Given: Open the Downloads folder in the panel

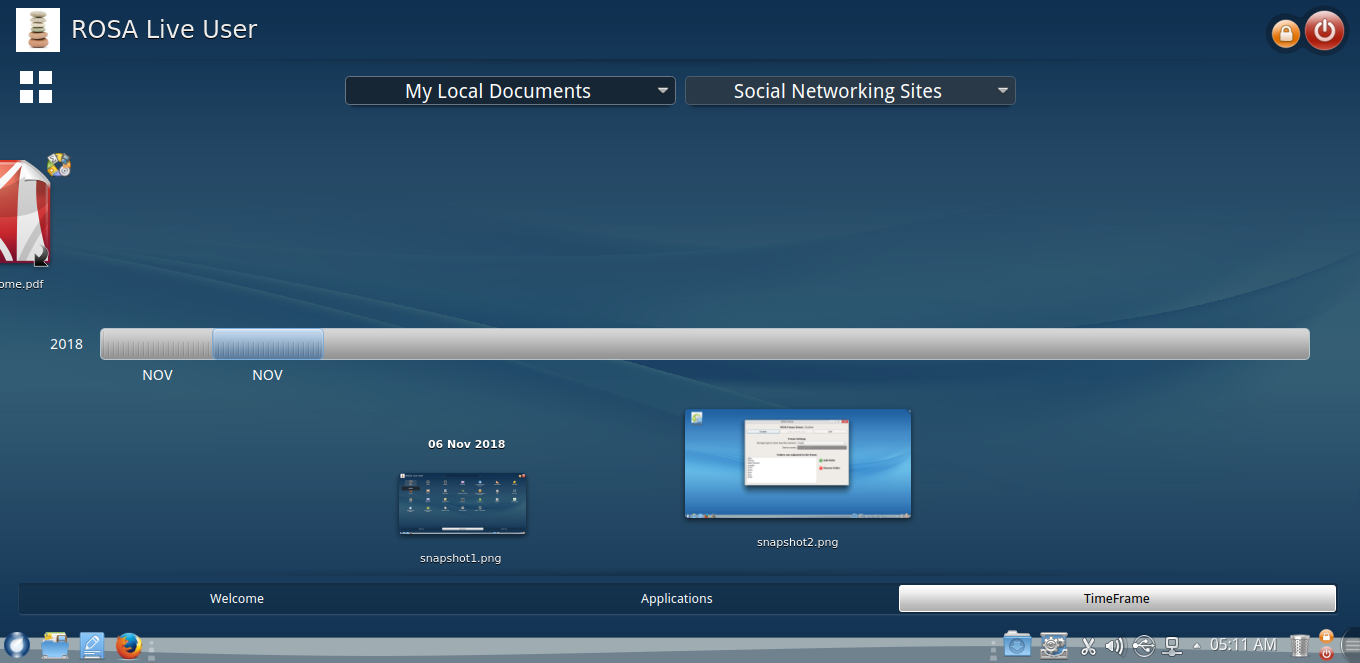Looking at the screenshot, I should (x=1017, y=646).
